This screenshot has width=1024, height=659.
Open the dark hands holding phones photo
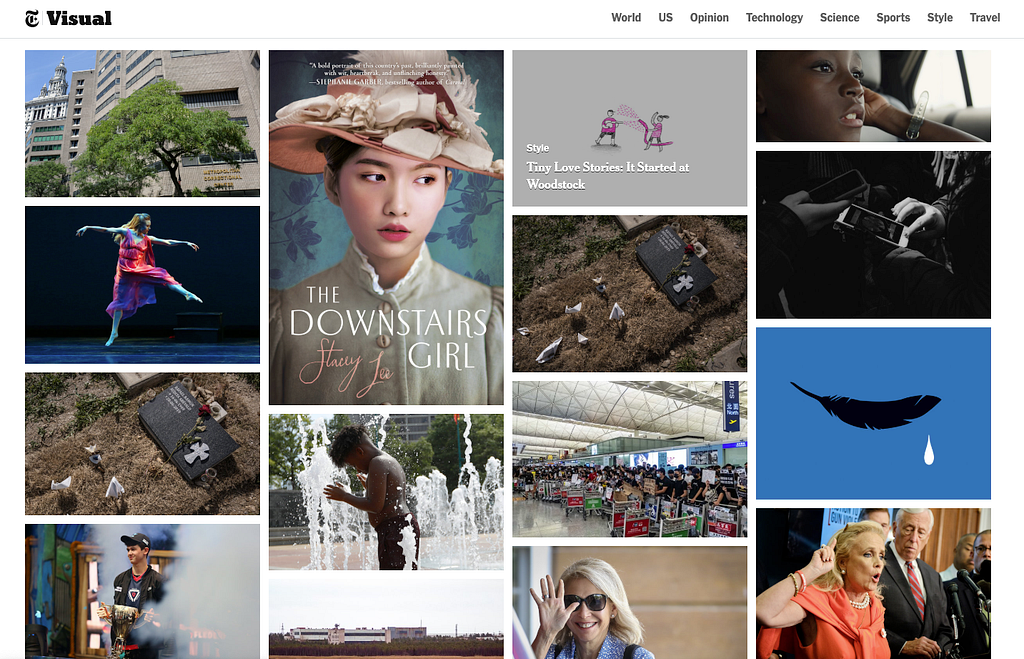pyautogui.click(x=873, y=235)
